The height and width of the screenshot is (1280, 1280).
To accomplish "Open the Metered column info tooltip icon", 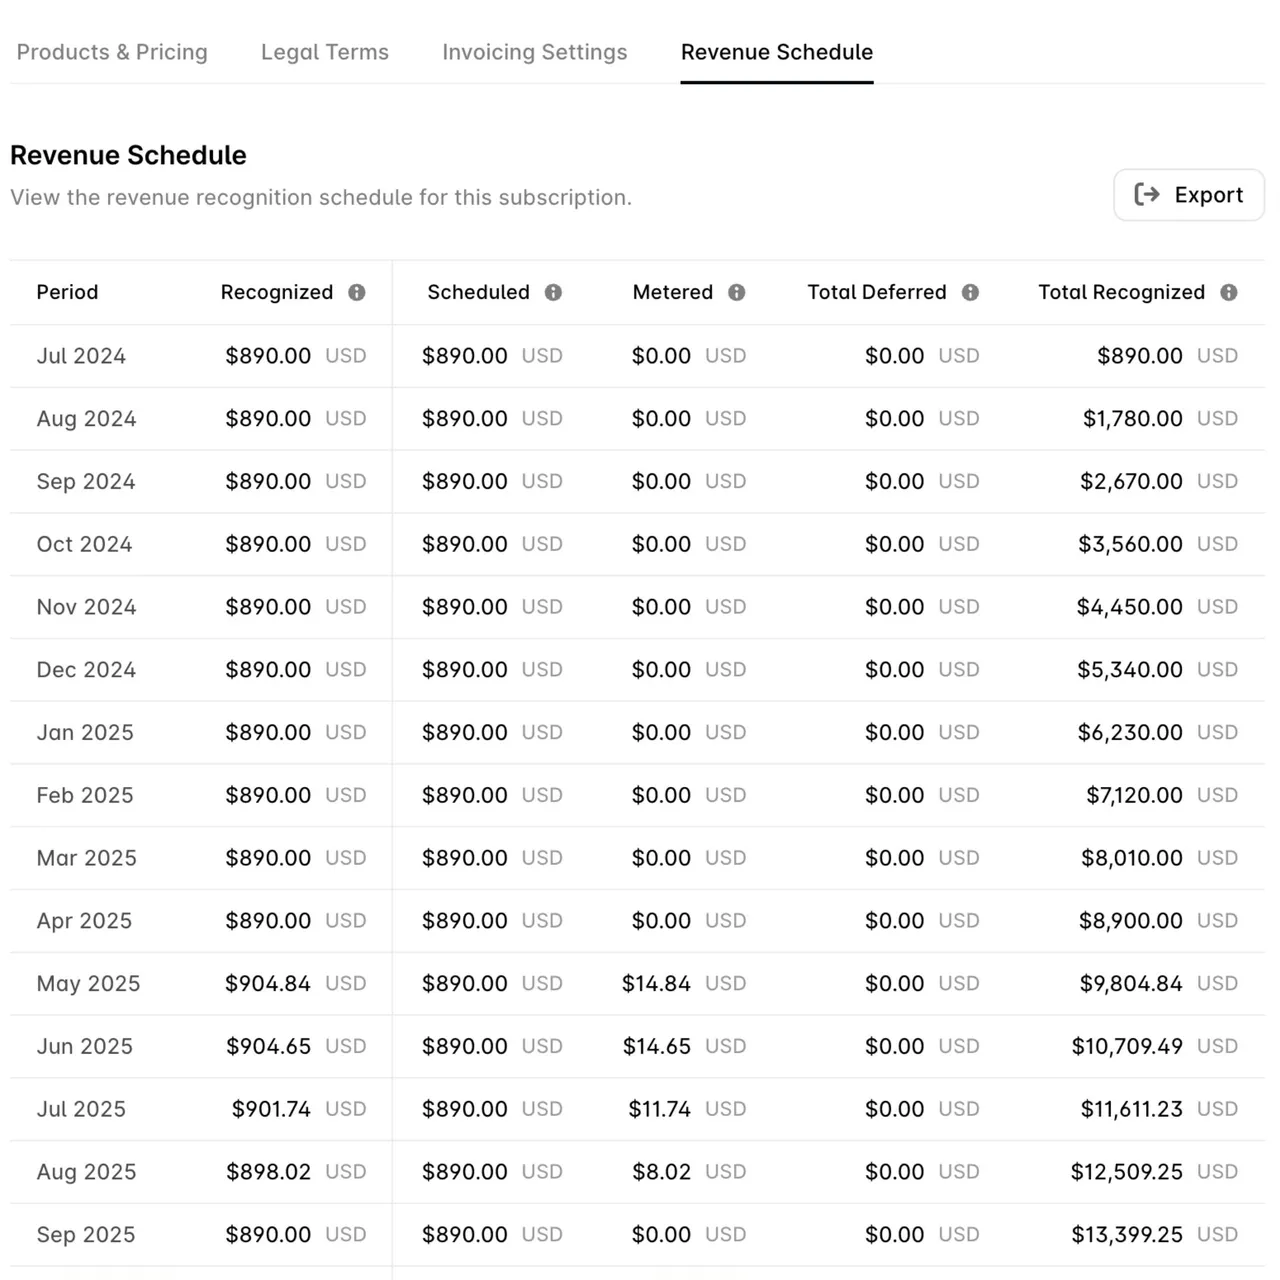I will click(737, 293).
